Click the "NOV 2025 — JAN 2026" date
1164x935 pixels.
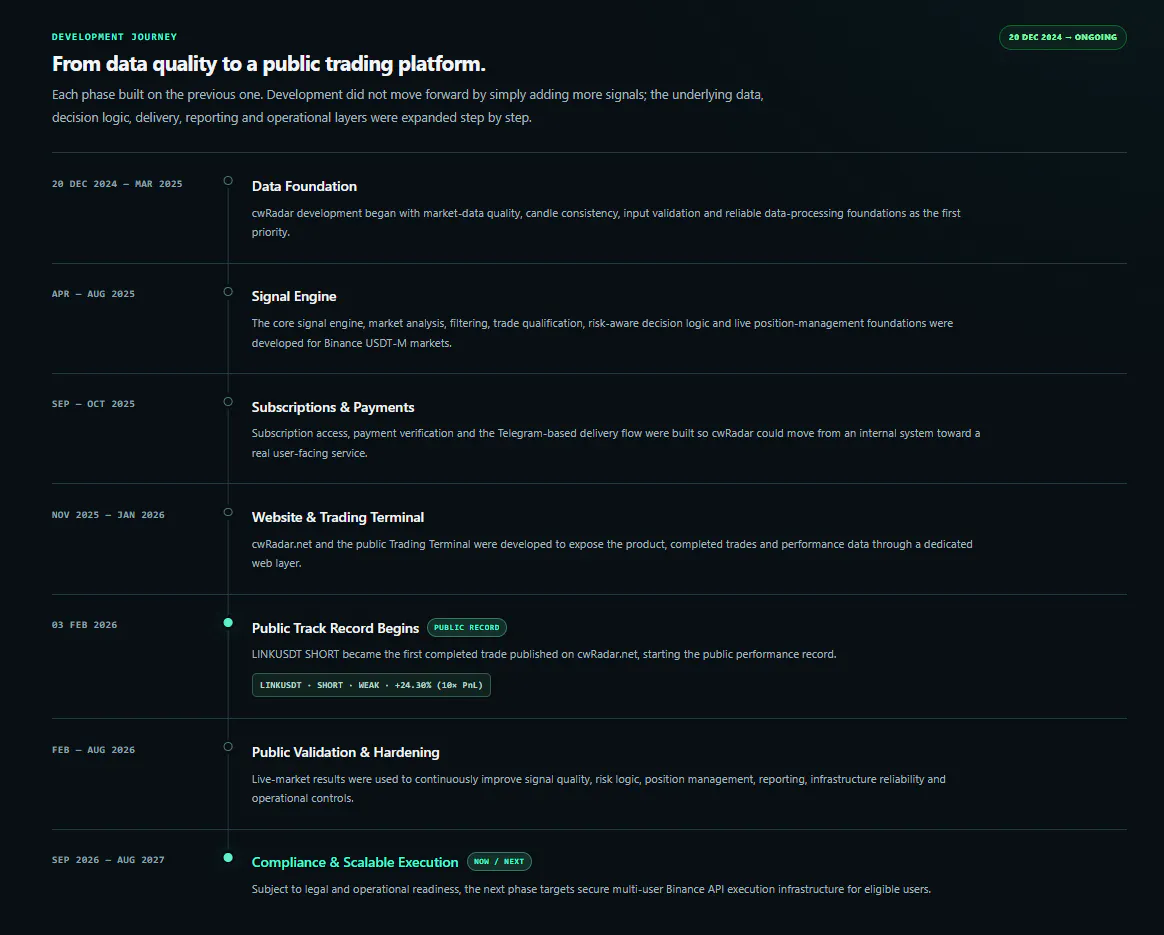click(108, 515)
